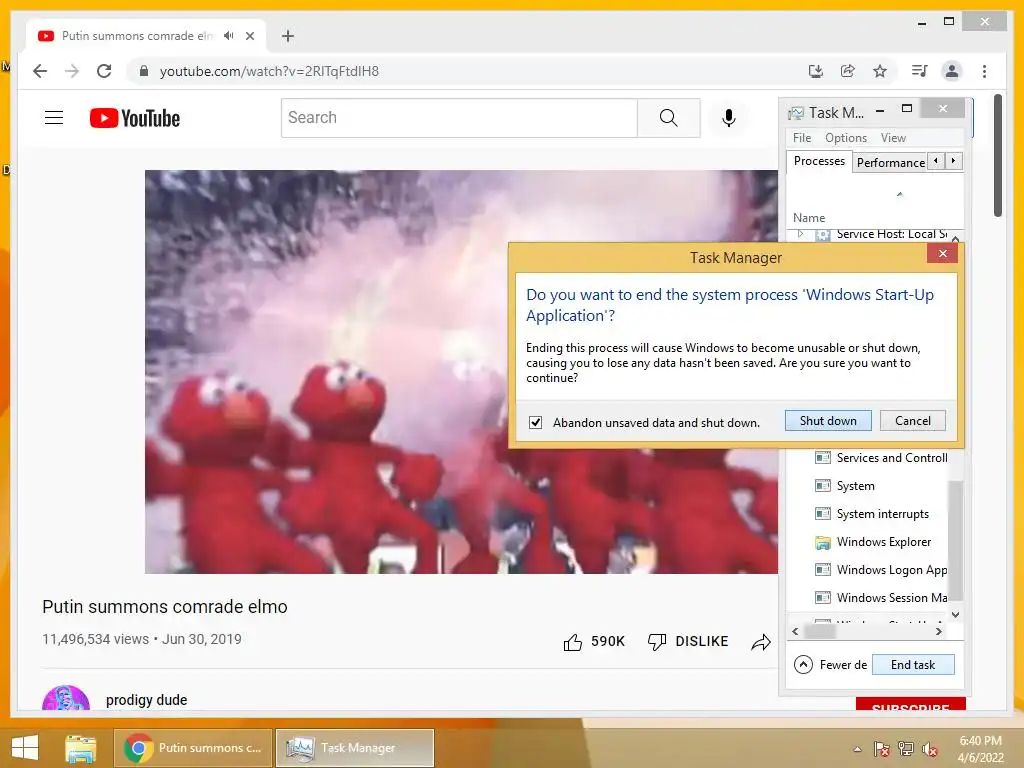Share the video using the arrow icon
1024x768 pixels.
point(761,642)
